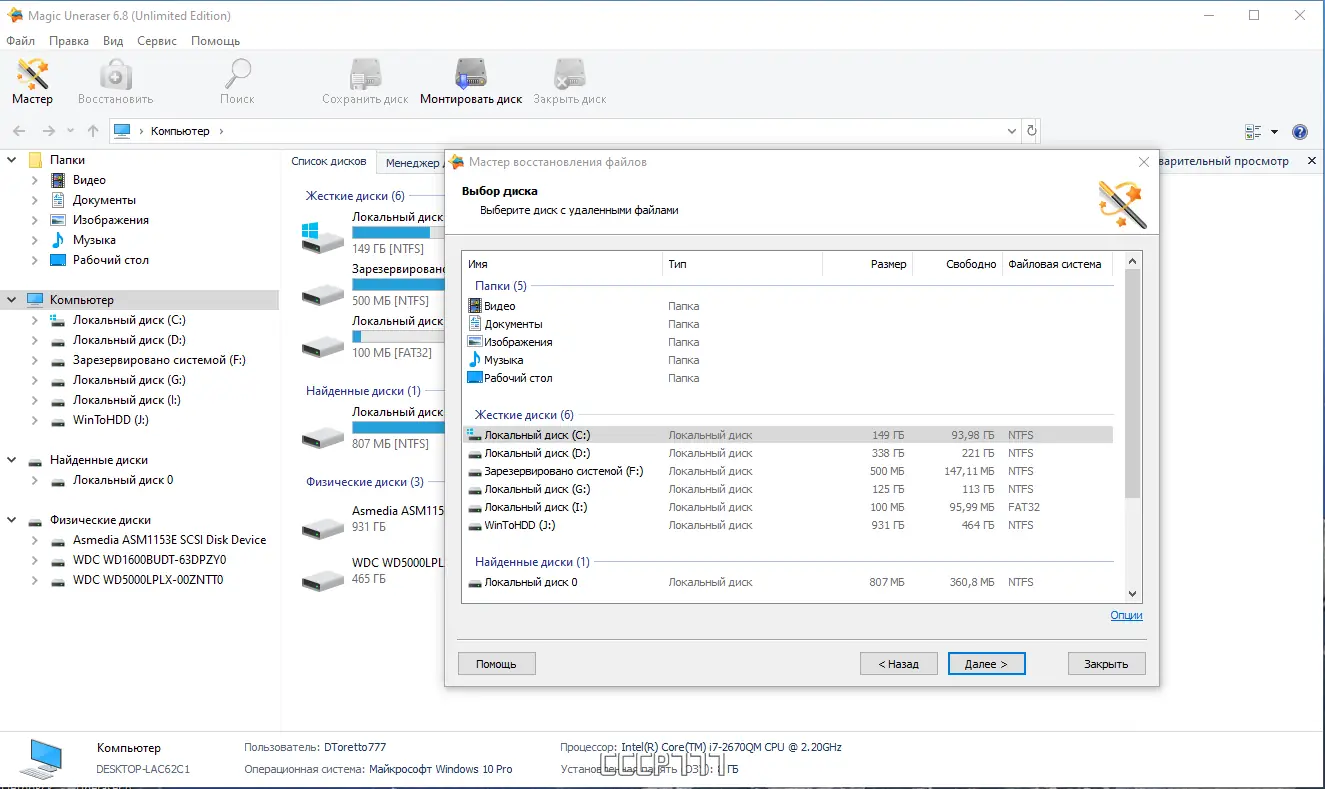
Task: Open the Файл menu
Action: [x=20, y=41]
